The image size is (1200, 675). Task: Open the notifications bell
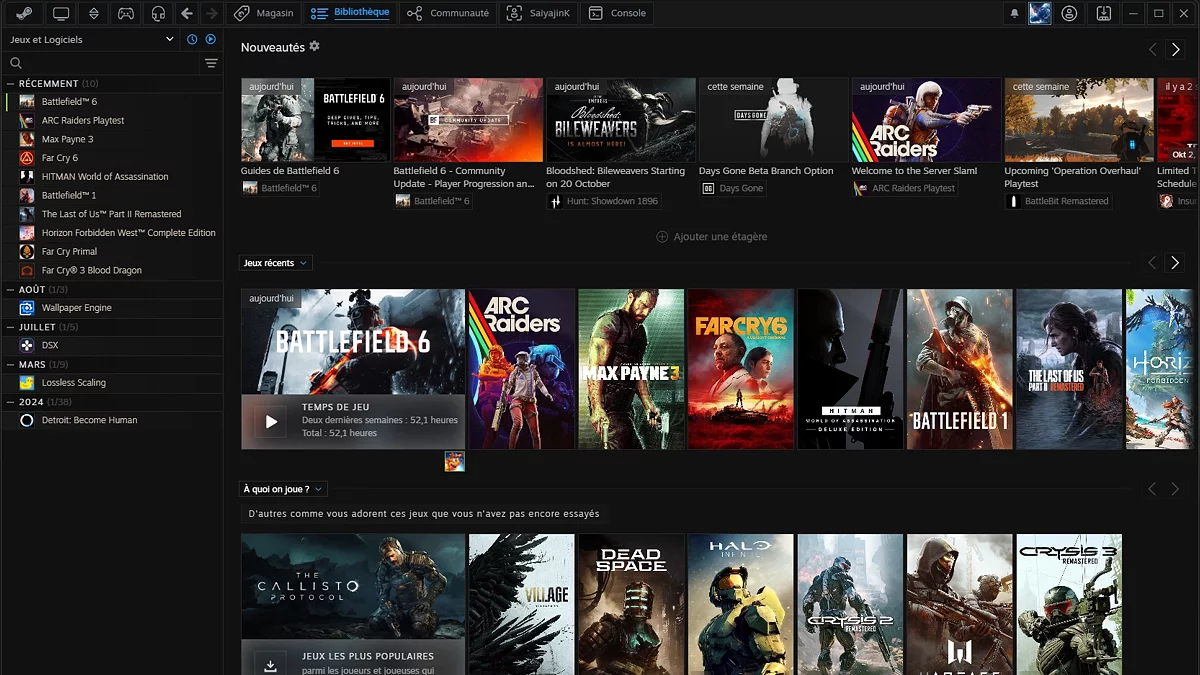tap(1014, 14)
